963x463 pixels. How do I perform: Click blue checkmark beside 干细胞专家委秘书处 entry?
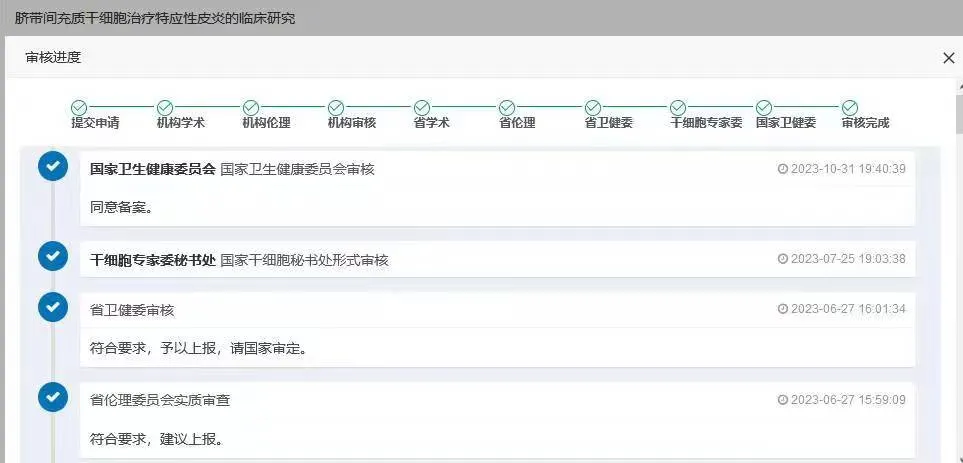click(52, 256)
